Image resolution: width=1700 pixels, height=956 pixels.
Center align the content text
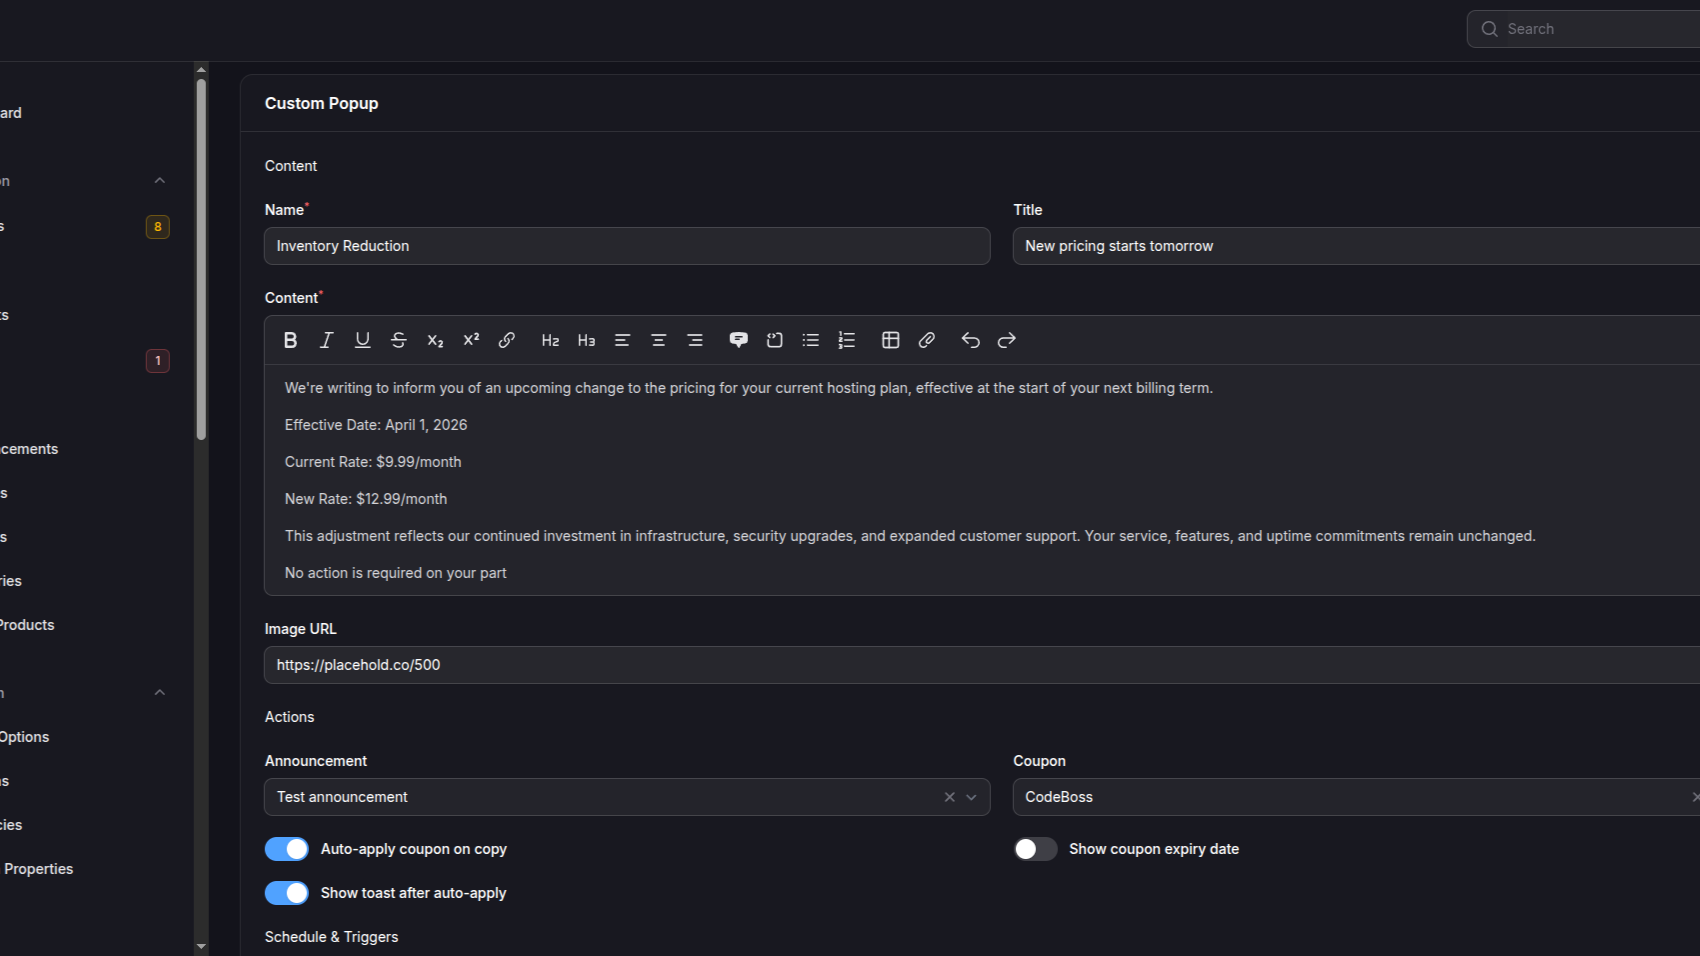[658, 340]
